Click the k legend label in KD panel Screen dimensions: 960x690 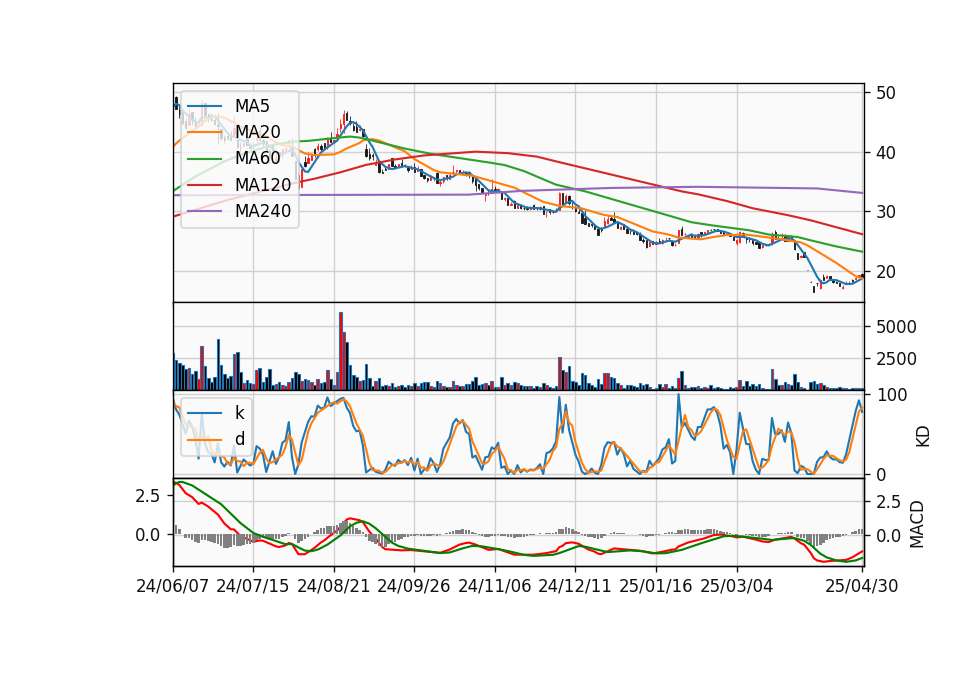[x=239, y=413]
